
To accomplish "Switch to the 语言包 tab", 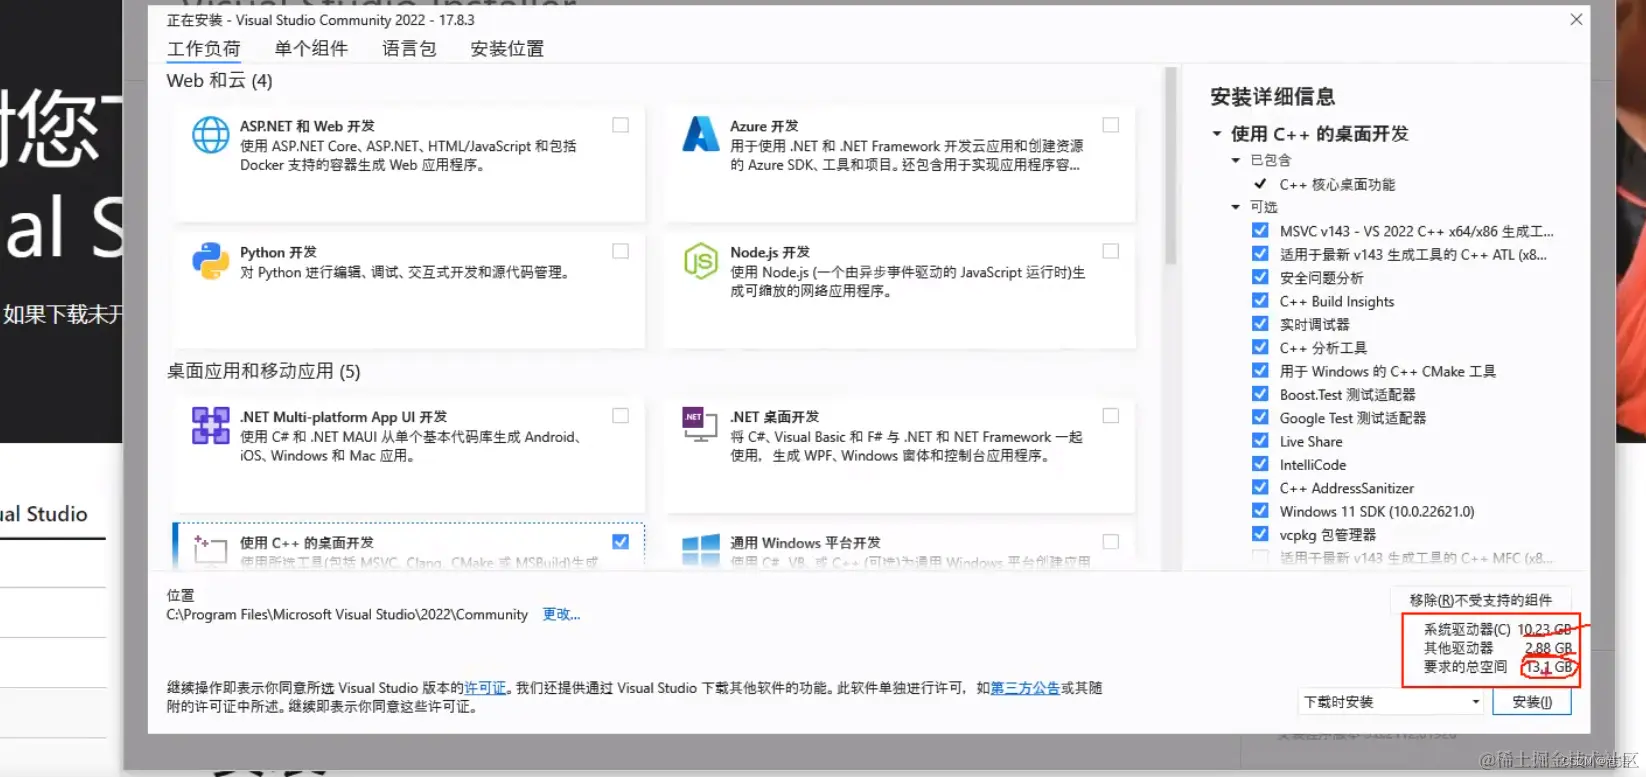I will pyautogui.click(x=409, y=49).
